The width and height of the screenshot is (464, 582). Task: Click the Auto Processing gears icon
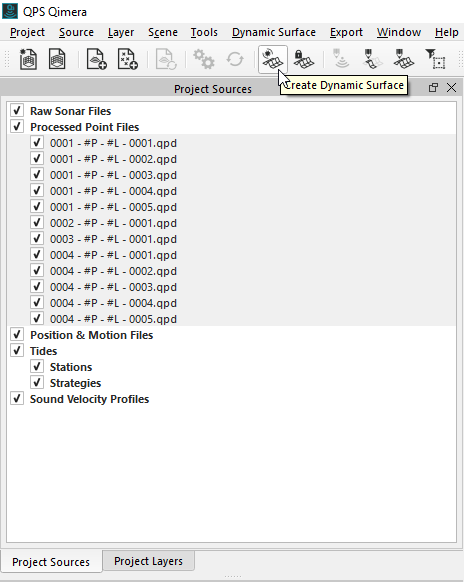203,59
